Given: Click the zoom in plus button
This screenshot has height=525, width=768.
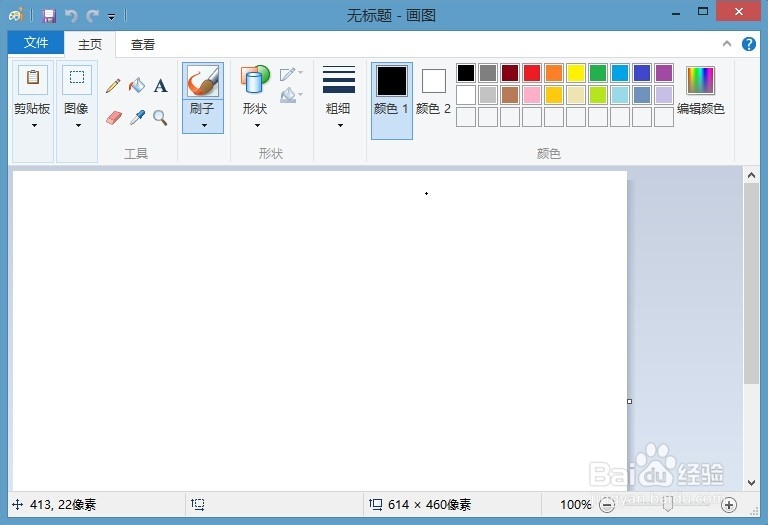Looking at the screenshot, I should pos(729,505).
